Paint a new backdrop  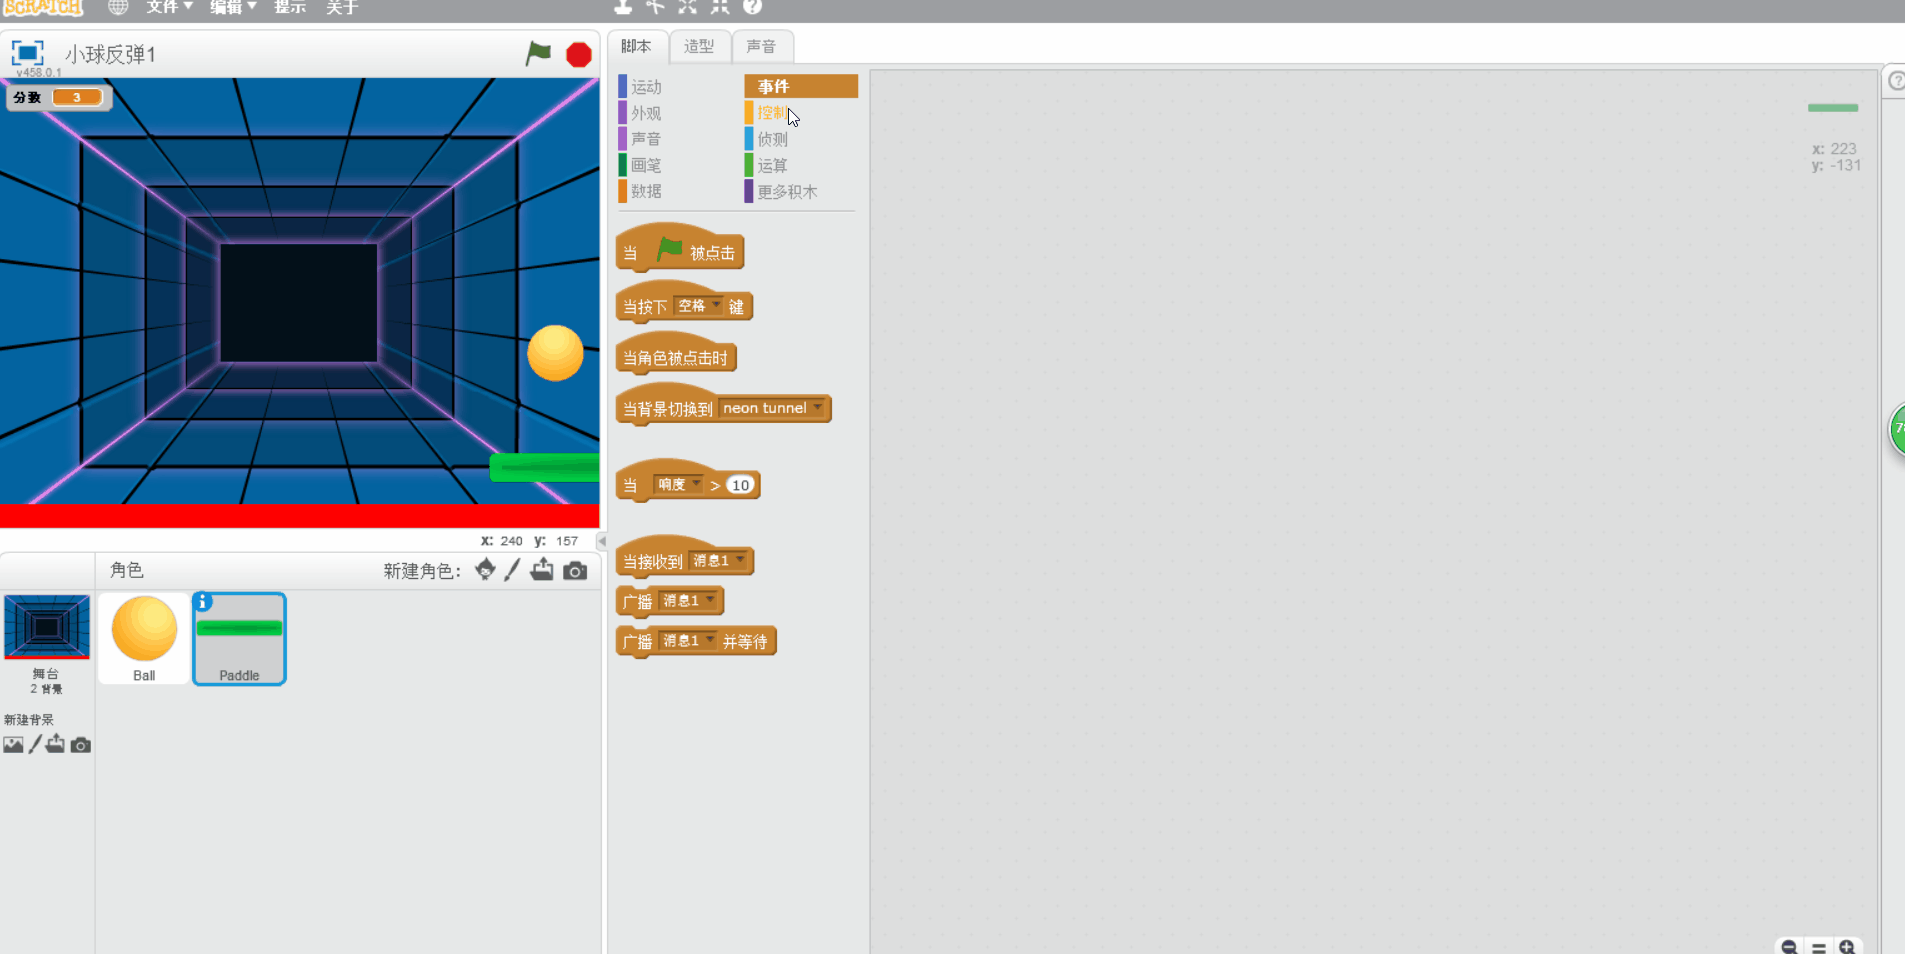click(x=35, y=744)
